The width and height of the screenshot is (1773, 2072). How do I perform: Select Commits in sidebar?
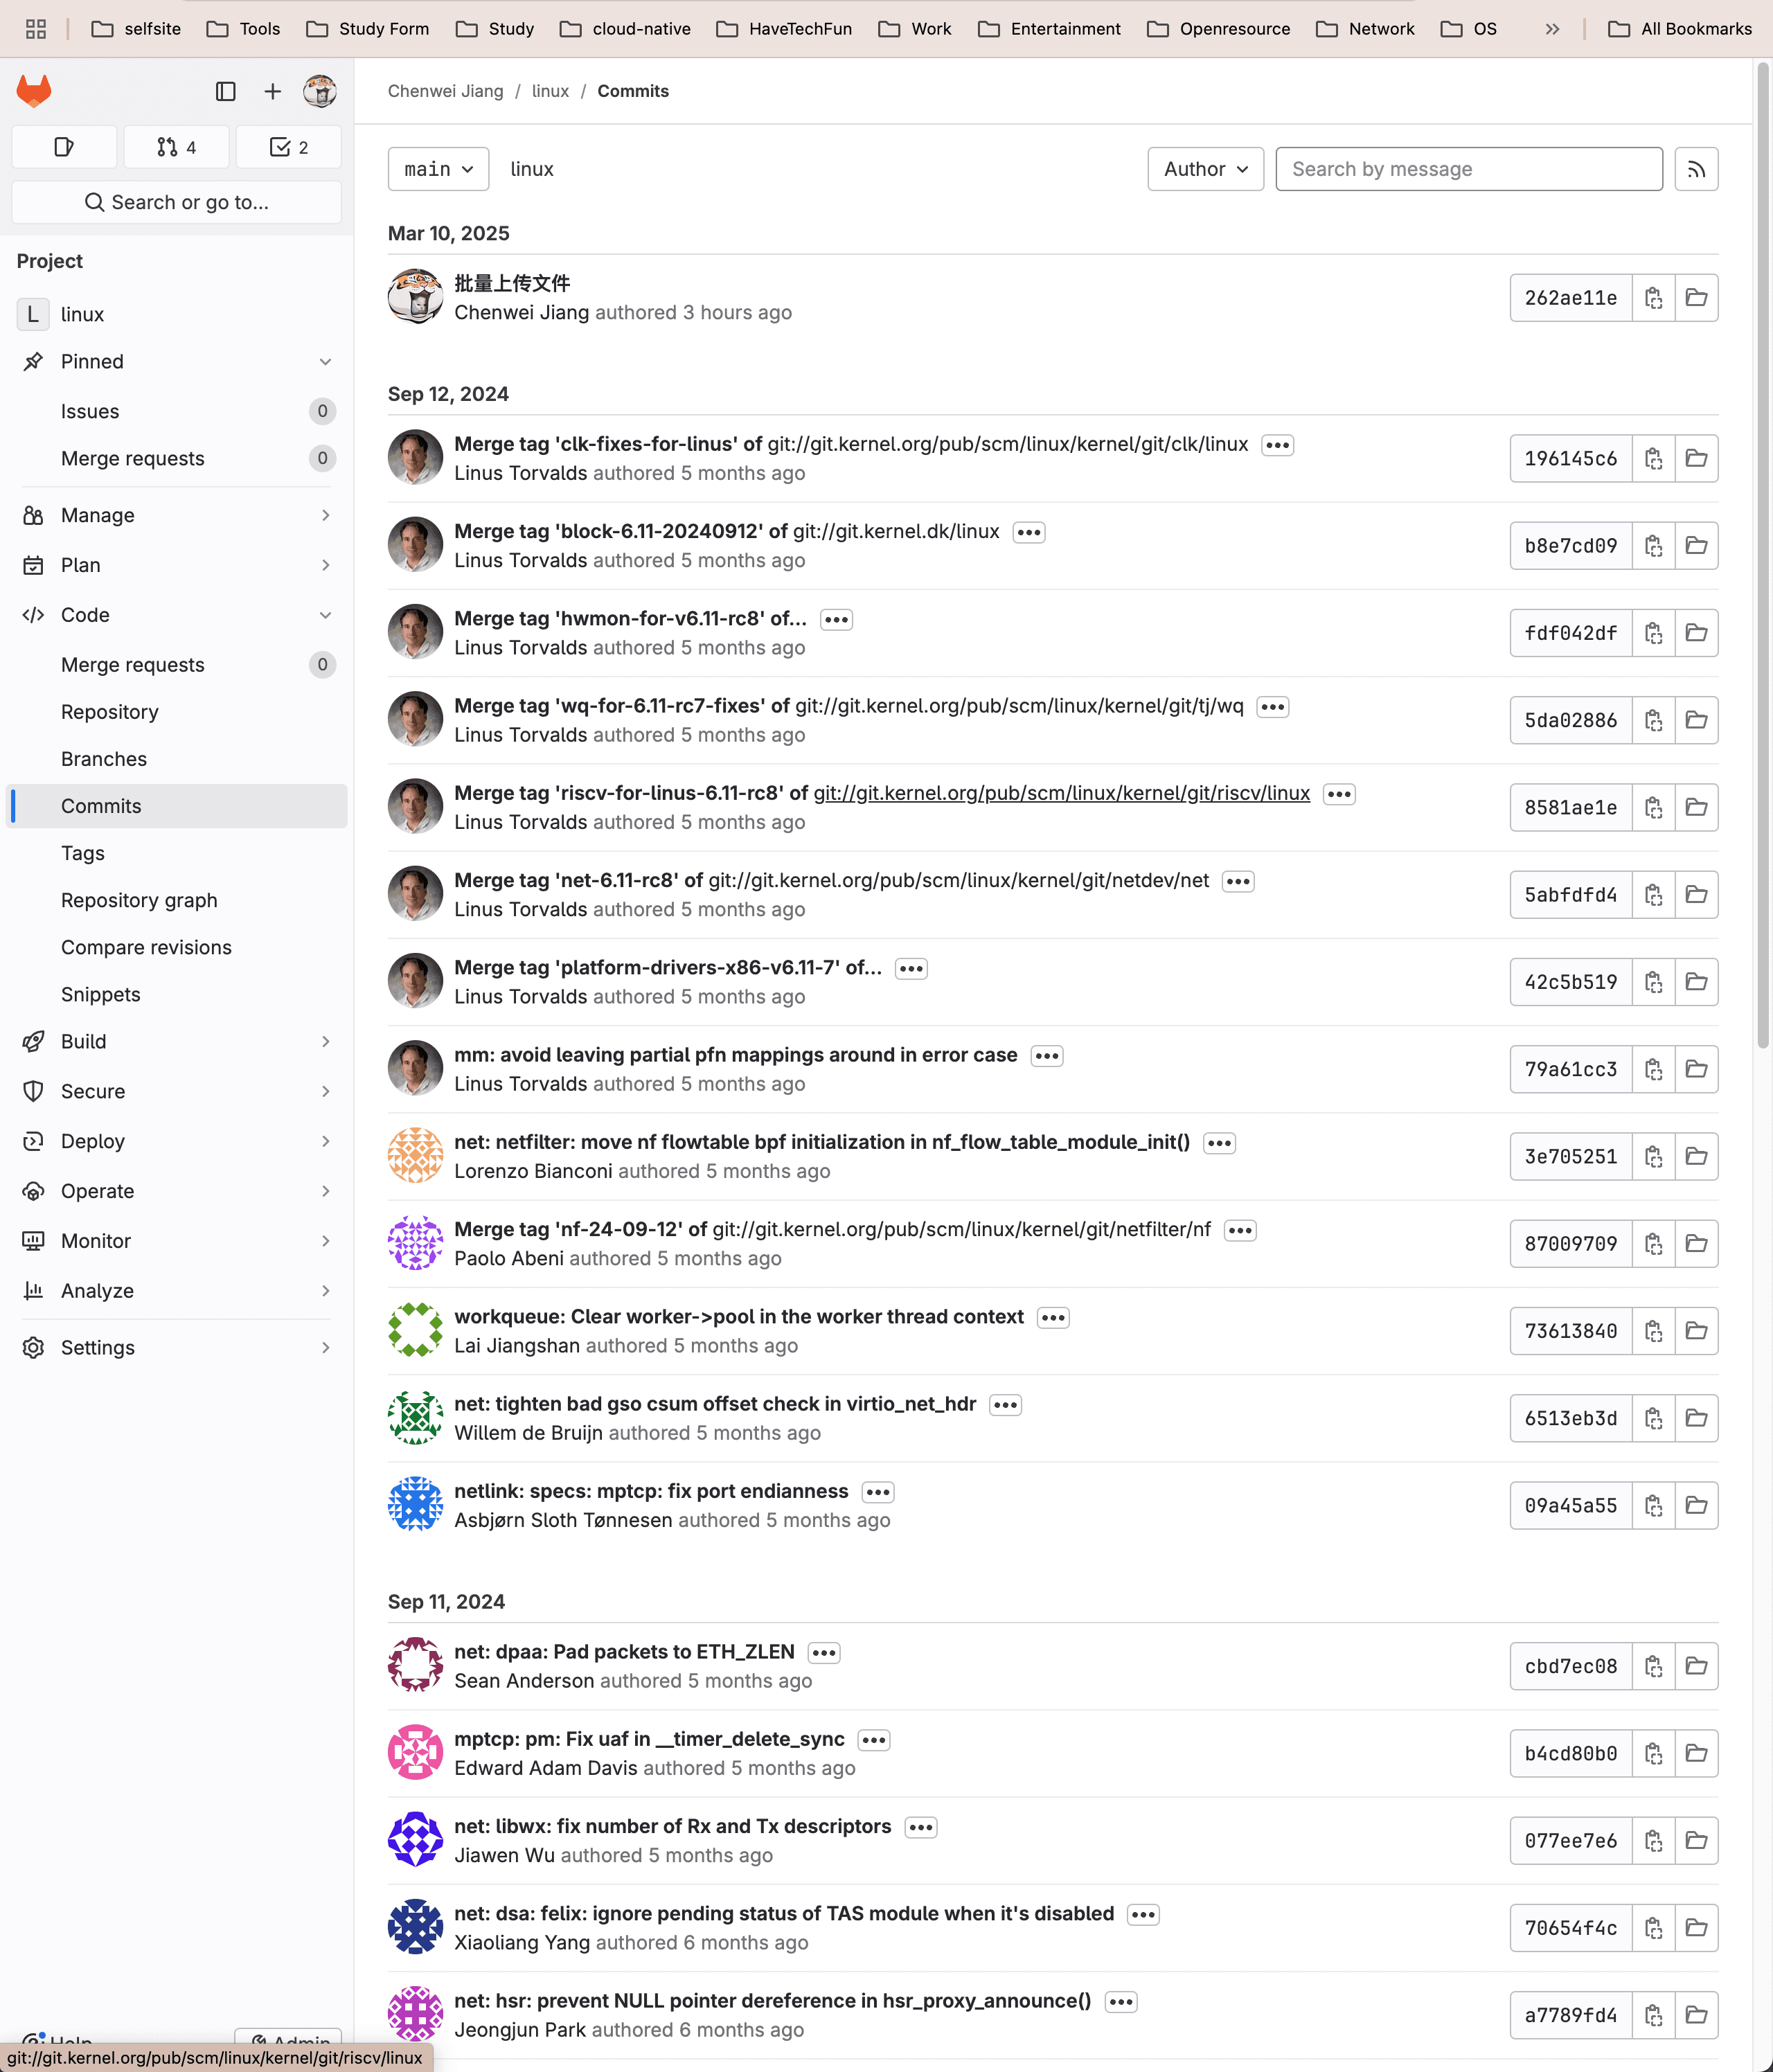[176, 806]
